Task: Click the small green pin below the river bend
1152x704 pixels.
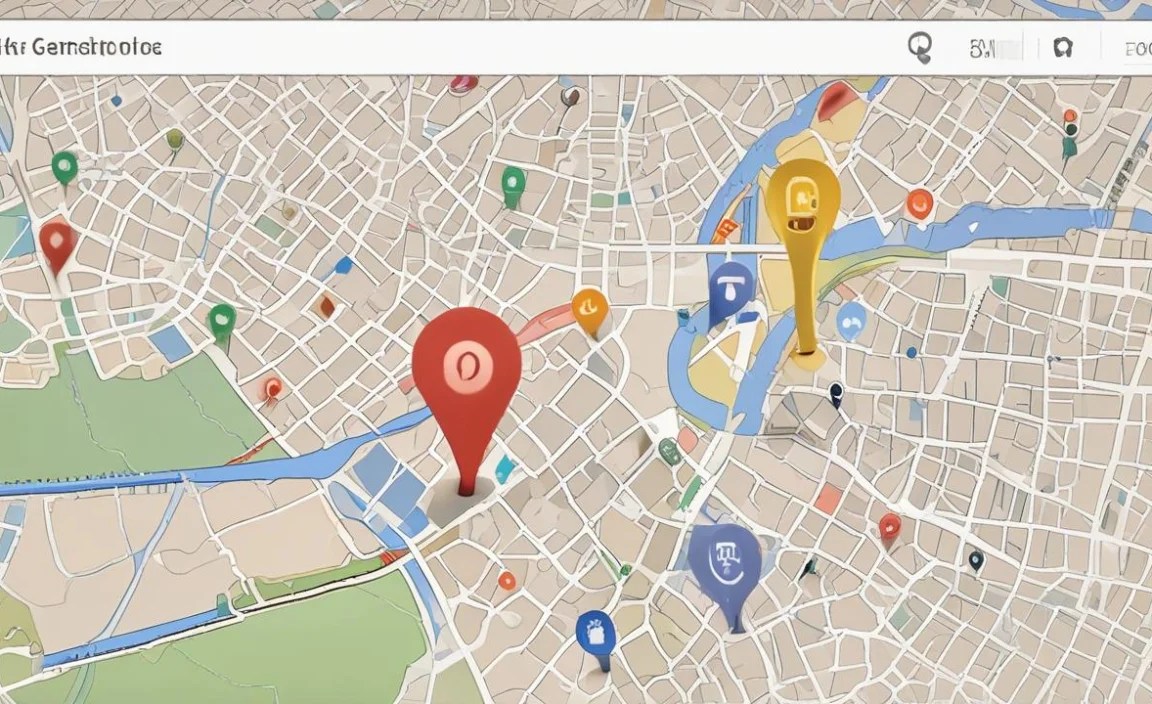Action: [x=669, y=450]
